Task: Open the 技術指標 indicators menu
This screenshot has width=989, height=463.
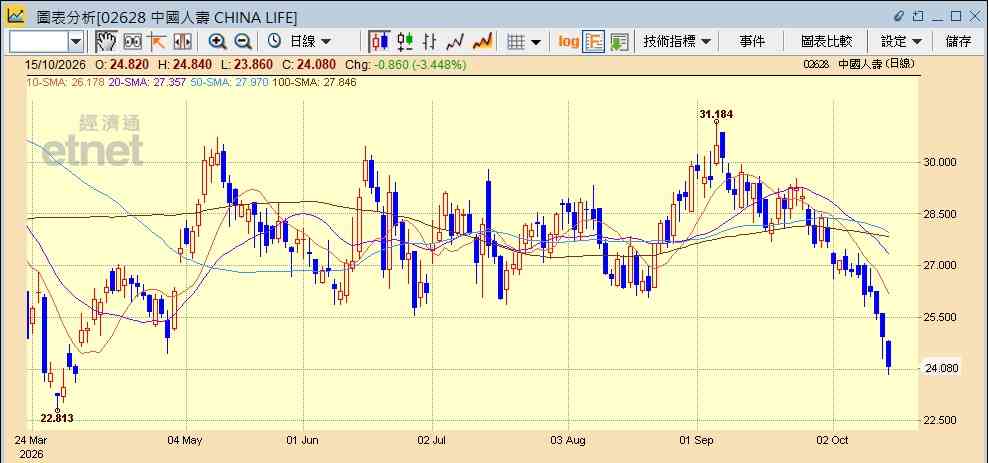Action: coord(677,42)
